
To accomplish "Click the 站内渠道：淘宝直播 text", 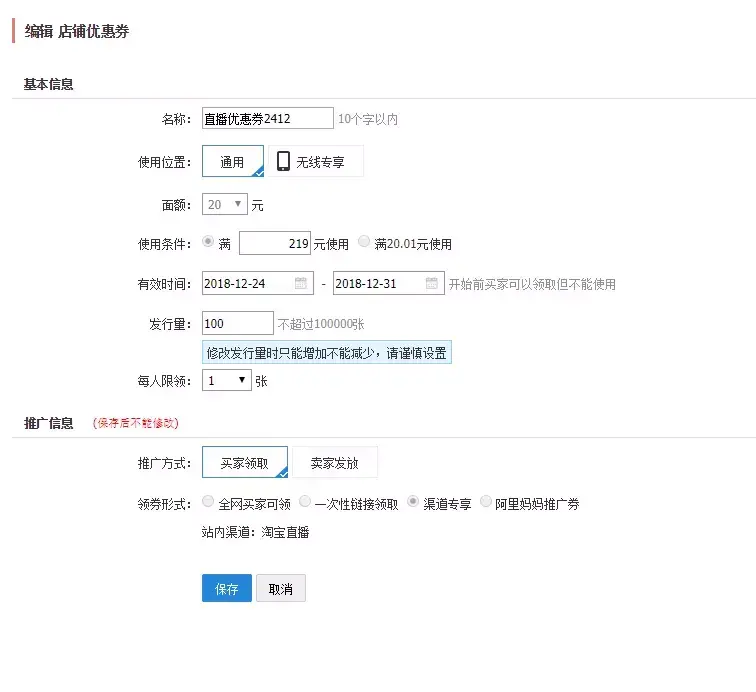I will 256,532.
